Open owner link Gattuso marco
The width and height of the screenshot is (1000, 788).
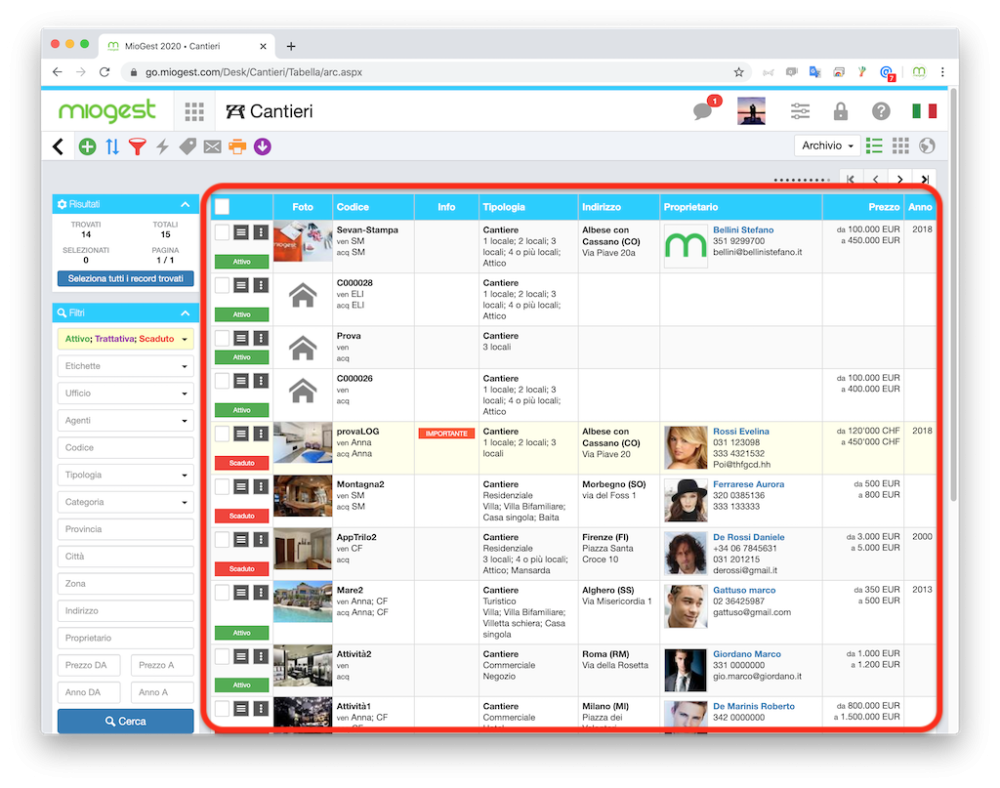tap(744, 590)
